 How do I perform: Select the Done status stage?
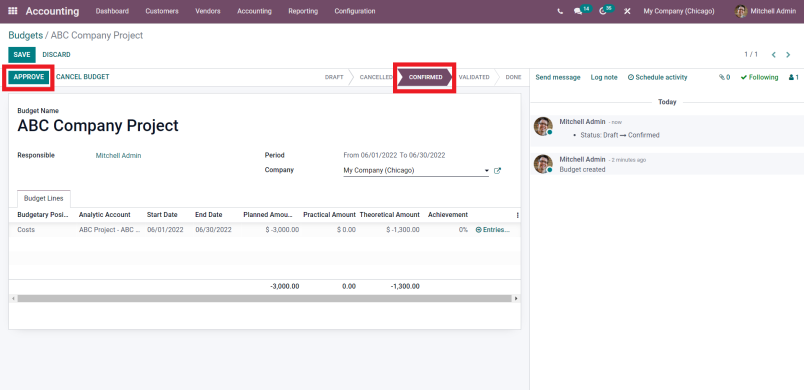(513, 77)
